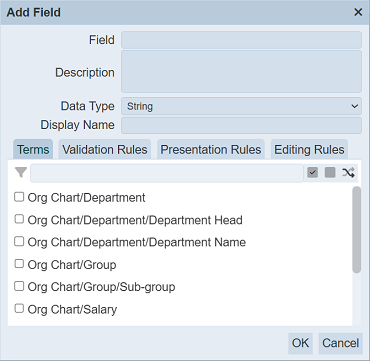Click the filter funnel icon
This screenshot has width=370, height=361.
tap(21, 173)
